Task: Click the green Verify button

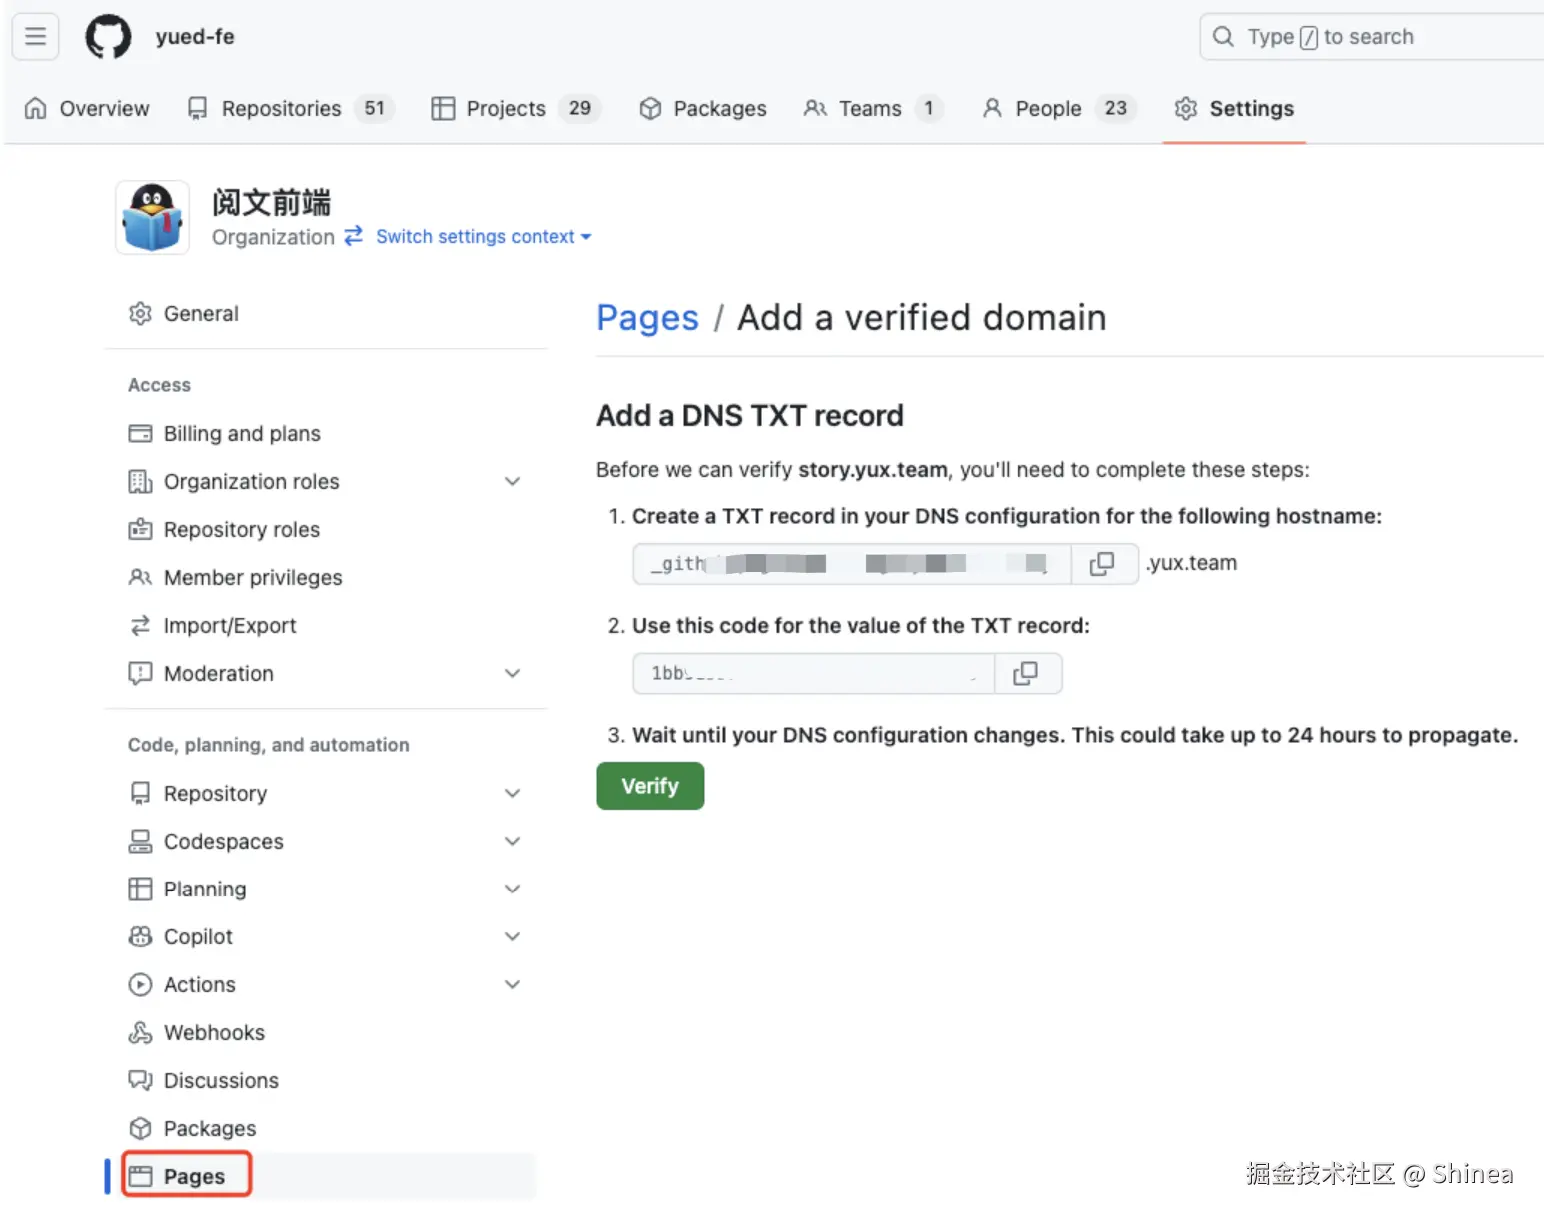Action: [x=650, y=786]
